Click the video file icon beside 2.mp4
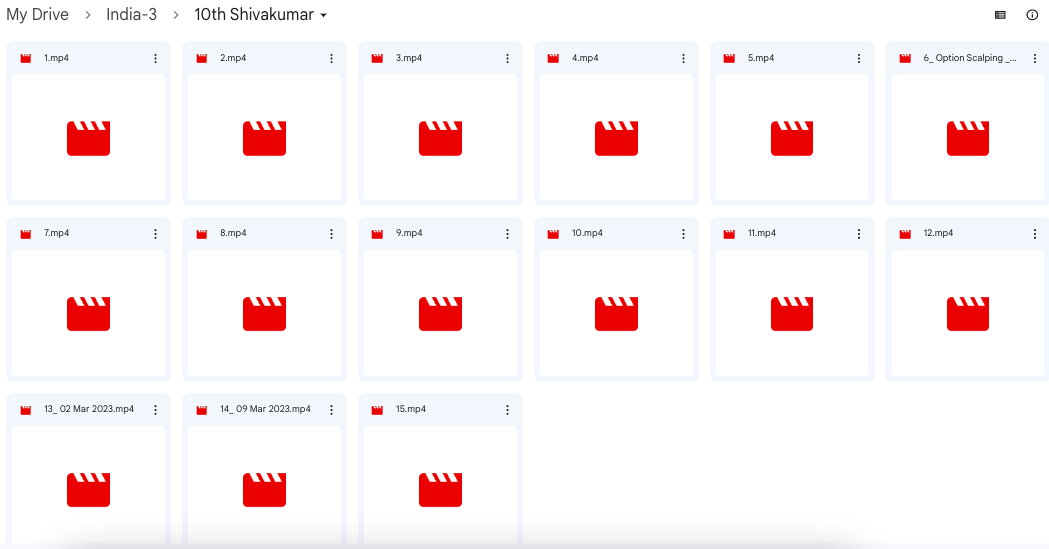The height and width of the screenshot is (549, 1049). pos(202,59)
